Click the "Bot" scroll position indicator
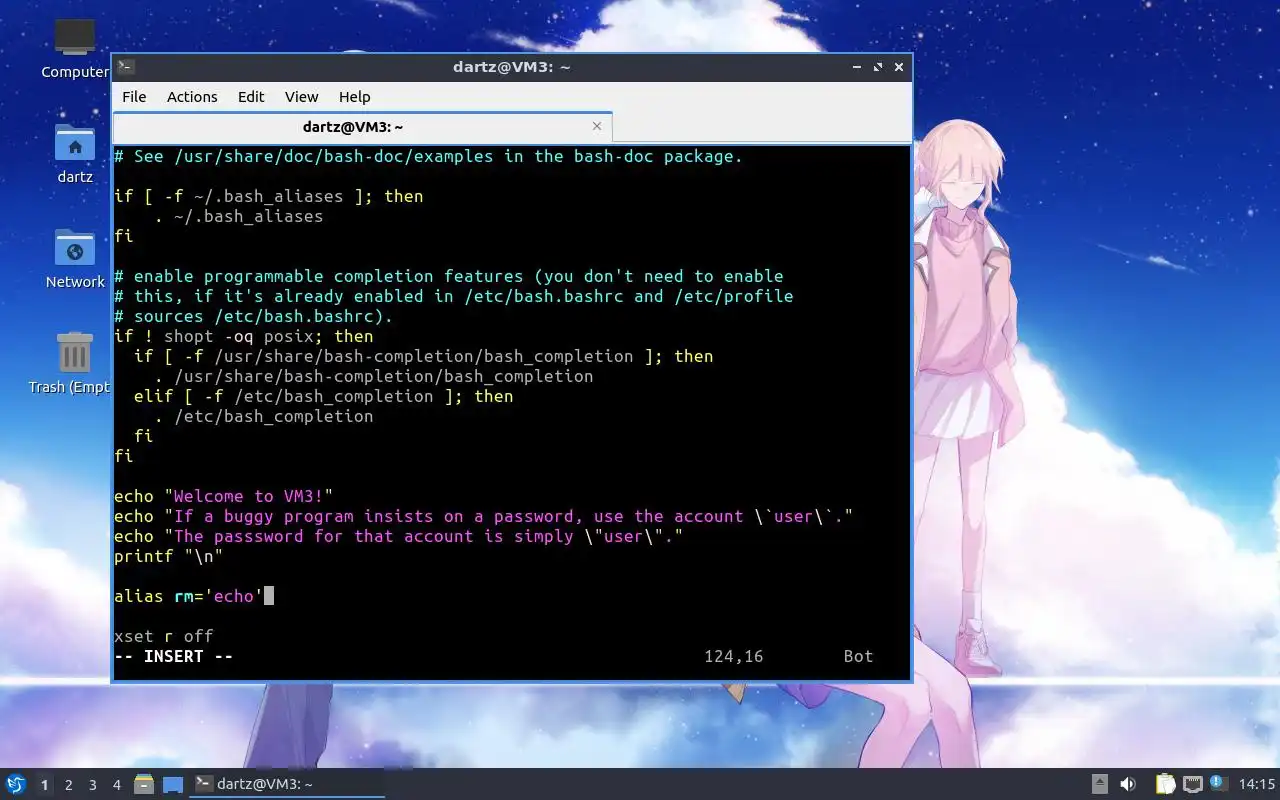This screenshot has width=1280, height=800. click(859, 656)
